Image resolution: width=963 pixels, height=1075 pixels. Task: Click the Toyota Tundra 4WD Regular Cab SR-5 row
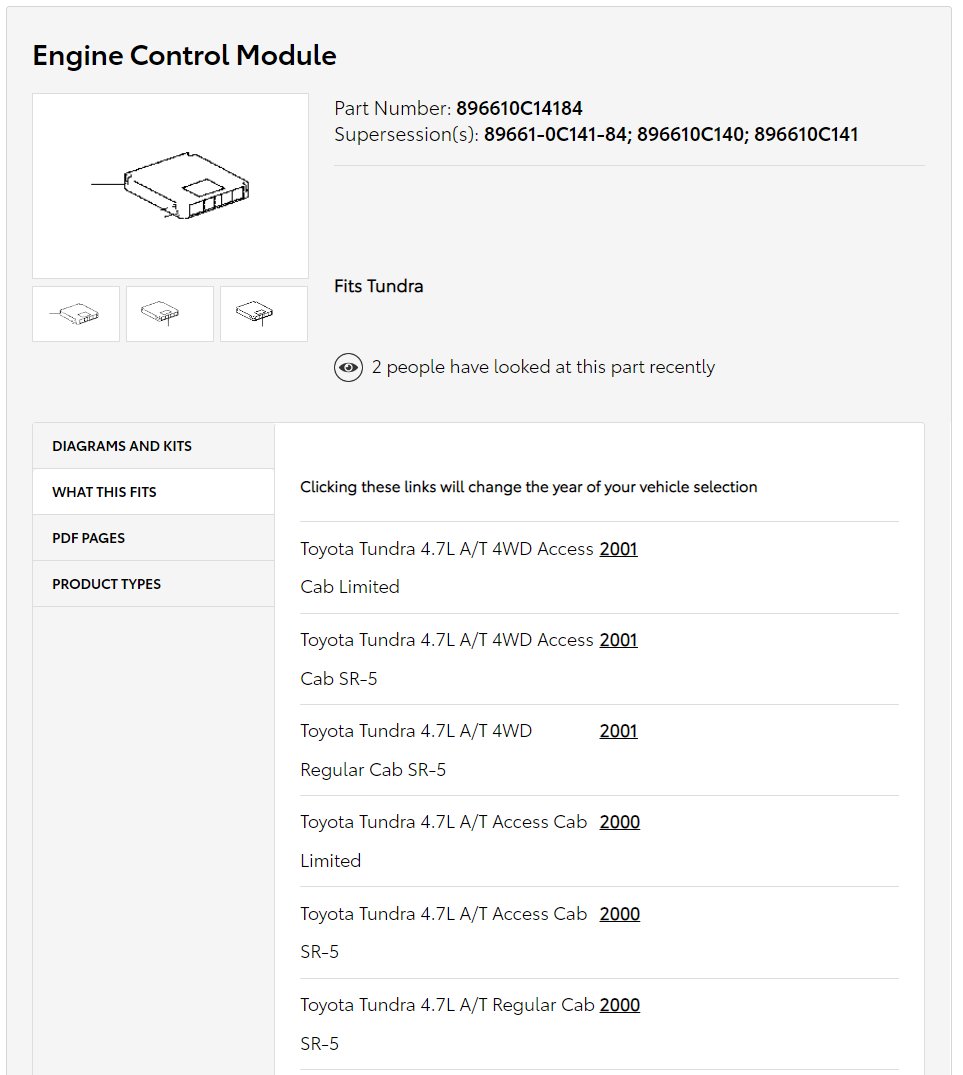pos(599,750)
